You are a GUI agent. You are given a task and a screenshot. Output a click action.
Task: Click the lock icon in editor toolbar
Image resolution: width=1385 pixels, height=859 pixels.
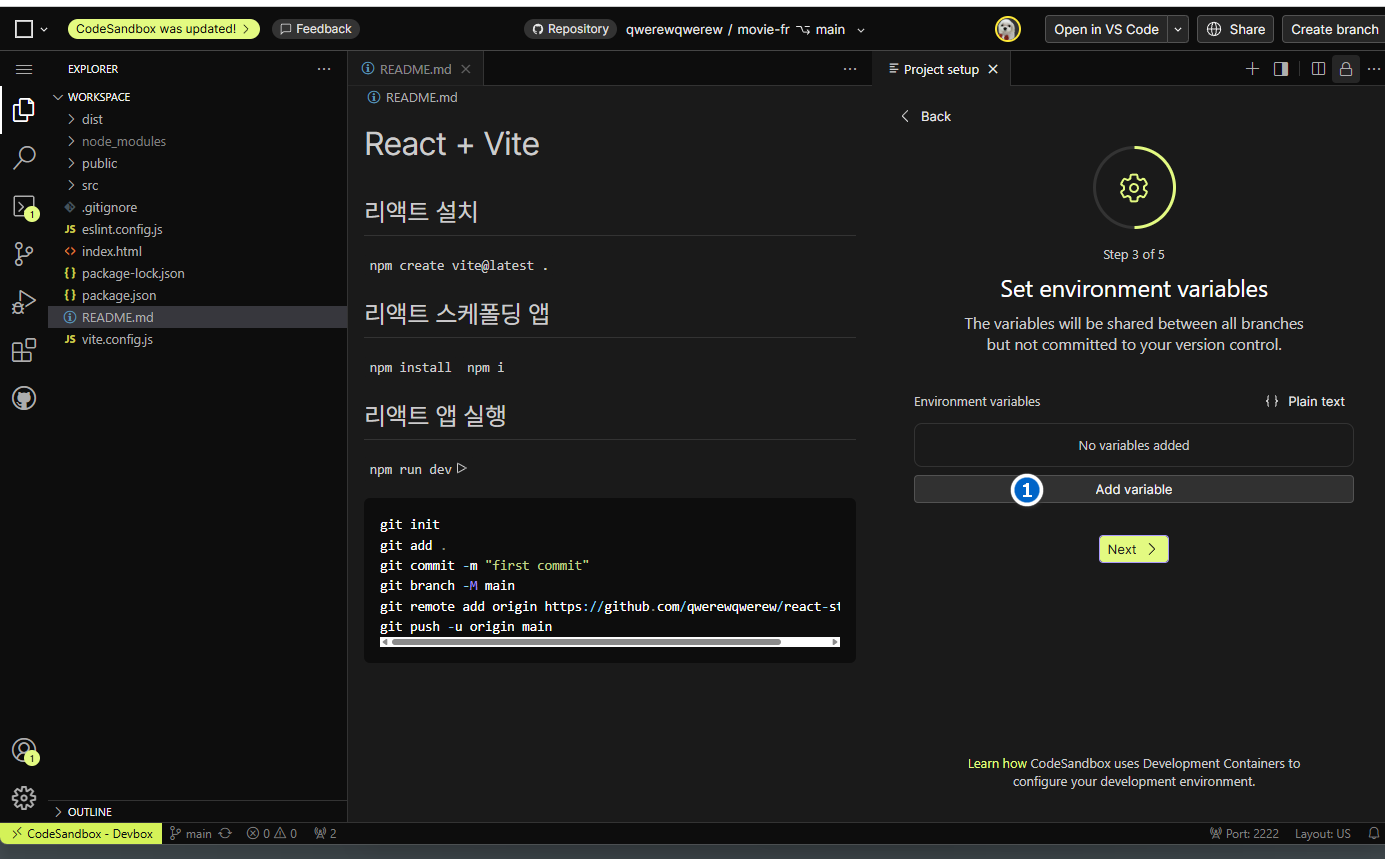pyautogui.click(x=1345, y=69)
